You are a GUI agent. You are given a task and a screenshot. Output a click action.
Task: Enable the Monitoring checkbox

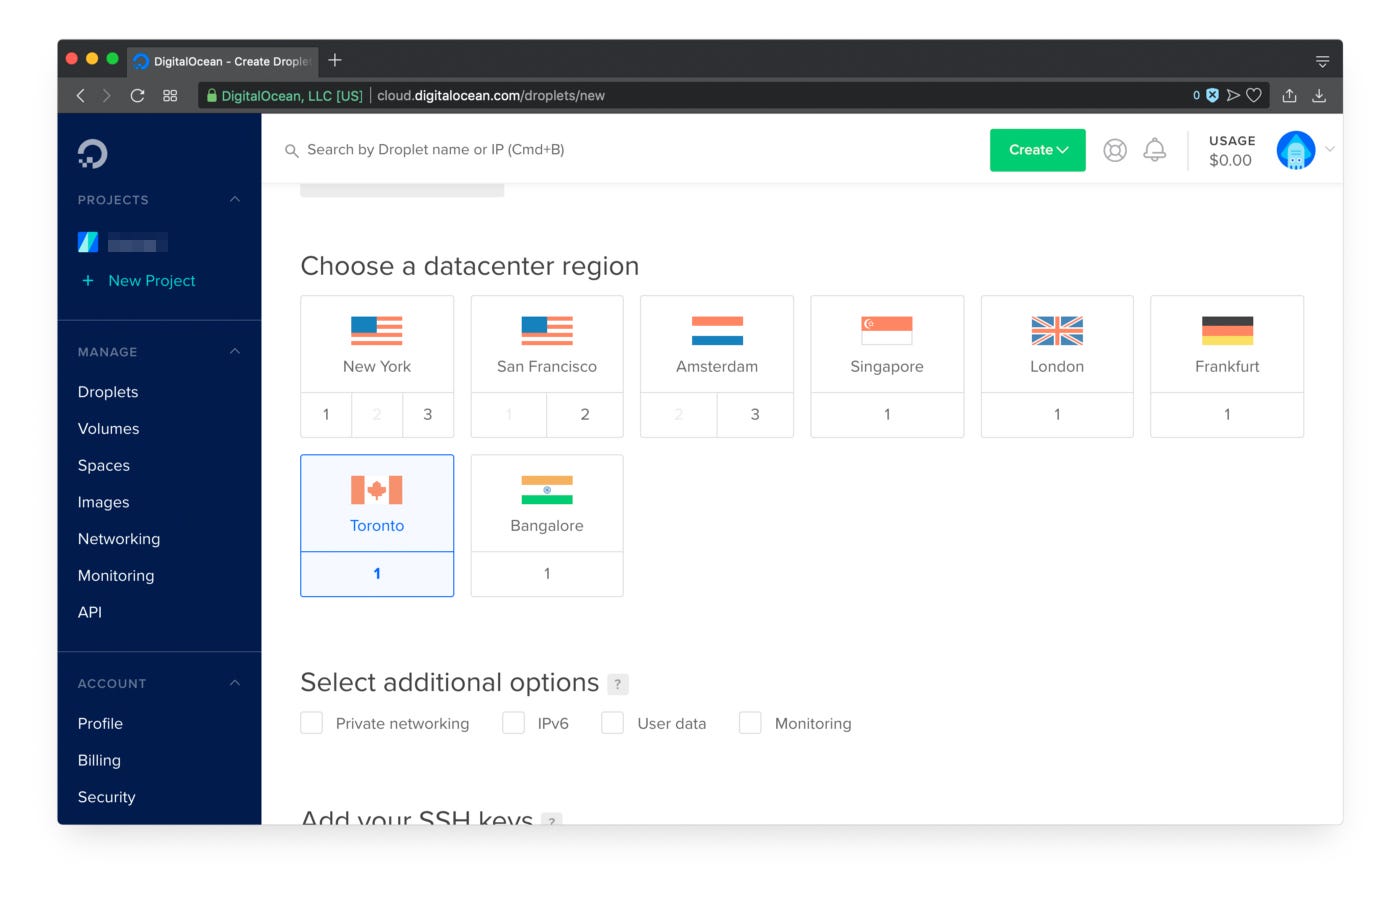(x=750, y=723)
